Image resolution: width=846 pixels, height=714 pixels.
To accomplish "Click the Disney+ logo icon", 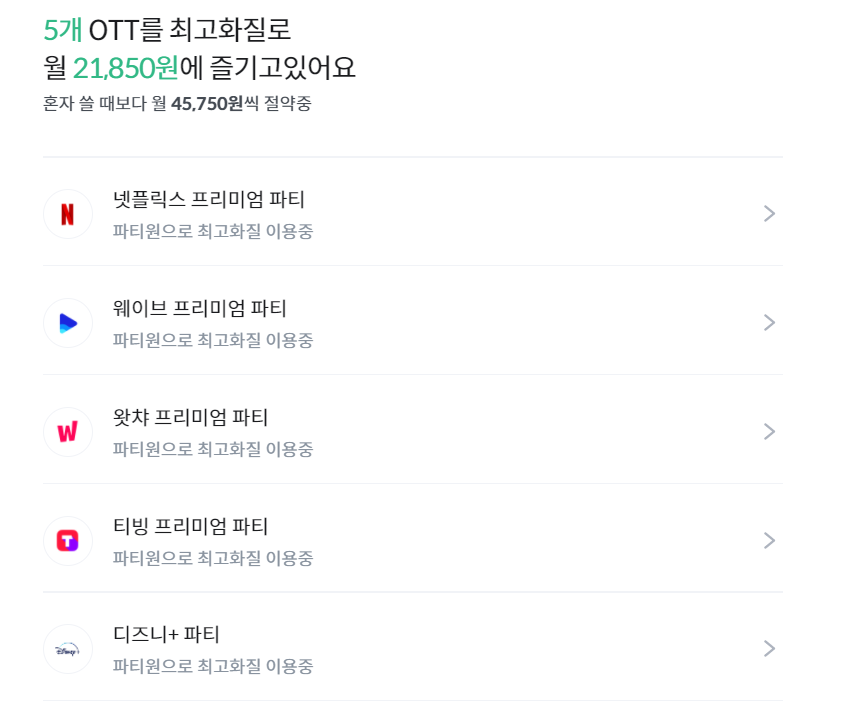I will point(66,649).
